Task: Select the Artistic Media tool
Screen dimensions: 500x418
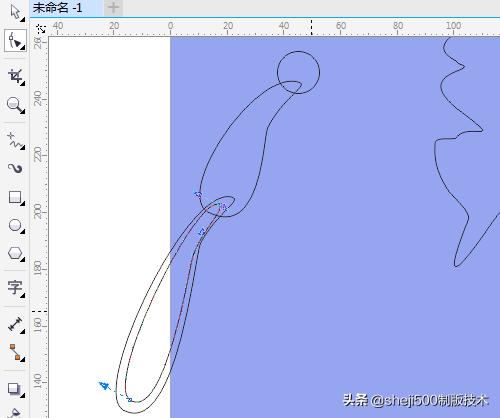Action: coord(15,169)
